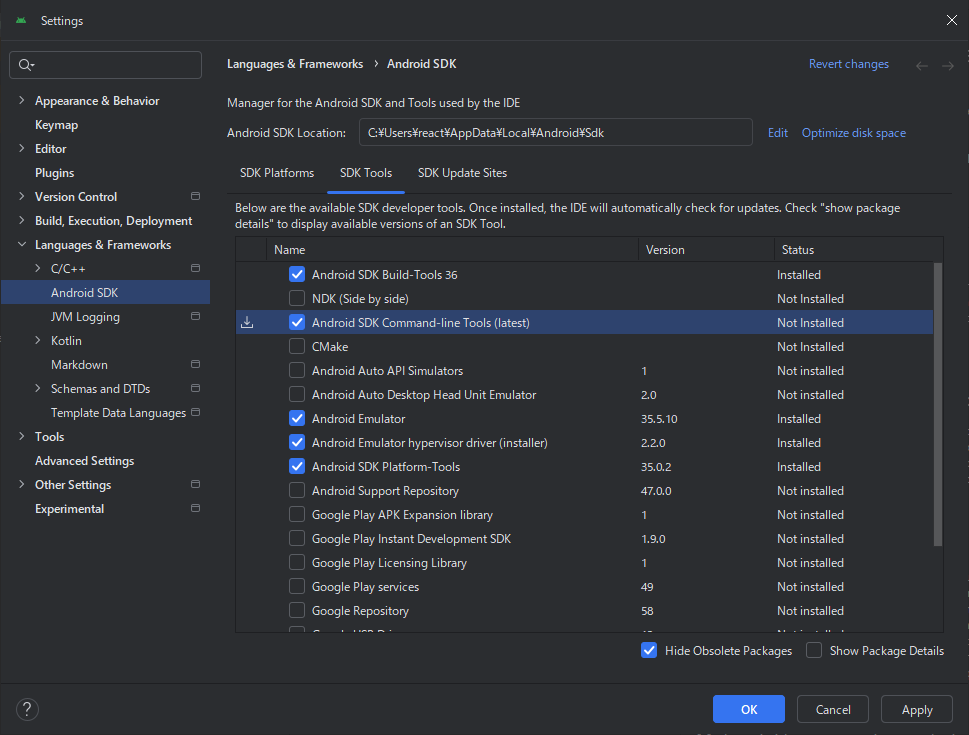The height and width of the screenshot is (735, 969).
Task: Expand Build, Execution, Deployment section
Action: [22, 221]
